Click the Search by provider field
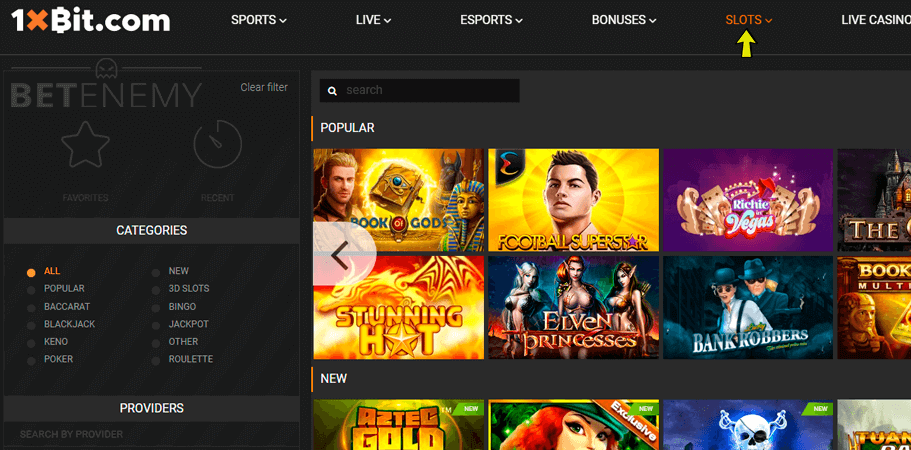Image resolution: width=911 pixels, height=450 pixels. click(x=152, y=434)
